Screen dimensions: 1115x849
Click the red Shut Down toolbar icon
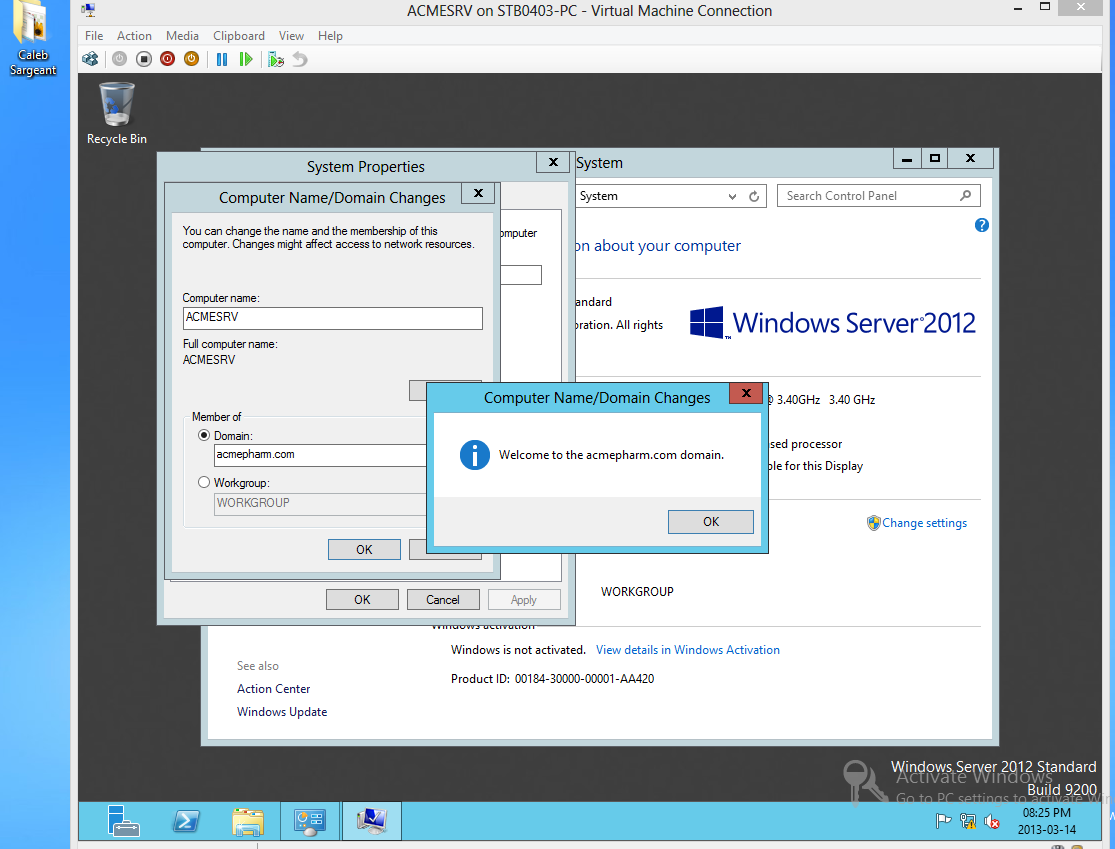pyautogui.click(x=168, y=59)
